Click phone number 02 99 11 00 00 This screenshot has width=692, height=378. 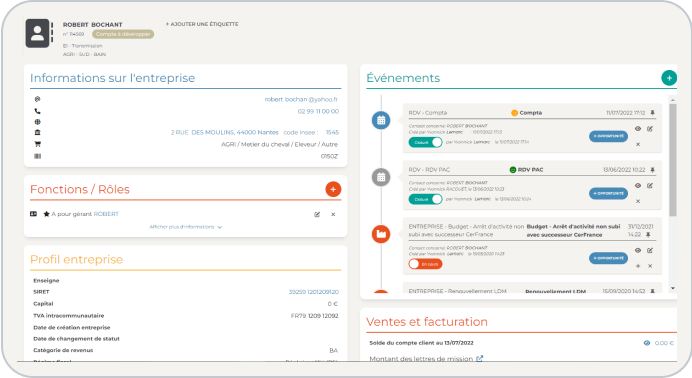[318, 112]
